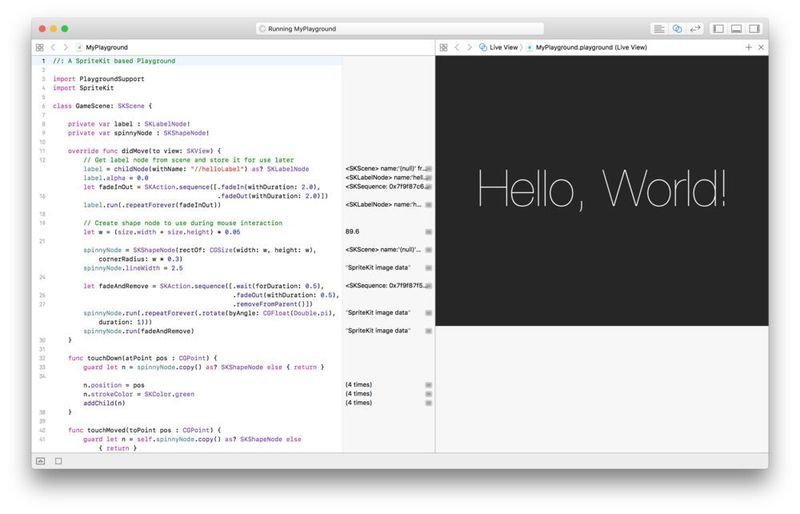
Task: Add a new assistant editor with plus
Action: 748,47
